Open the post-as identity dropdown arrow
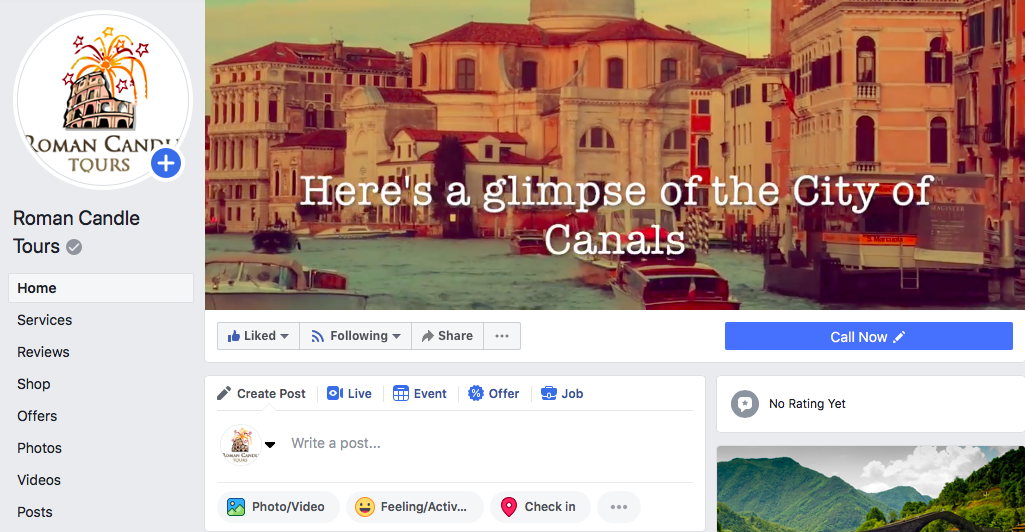 tap(270, 444)
